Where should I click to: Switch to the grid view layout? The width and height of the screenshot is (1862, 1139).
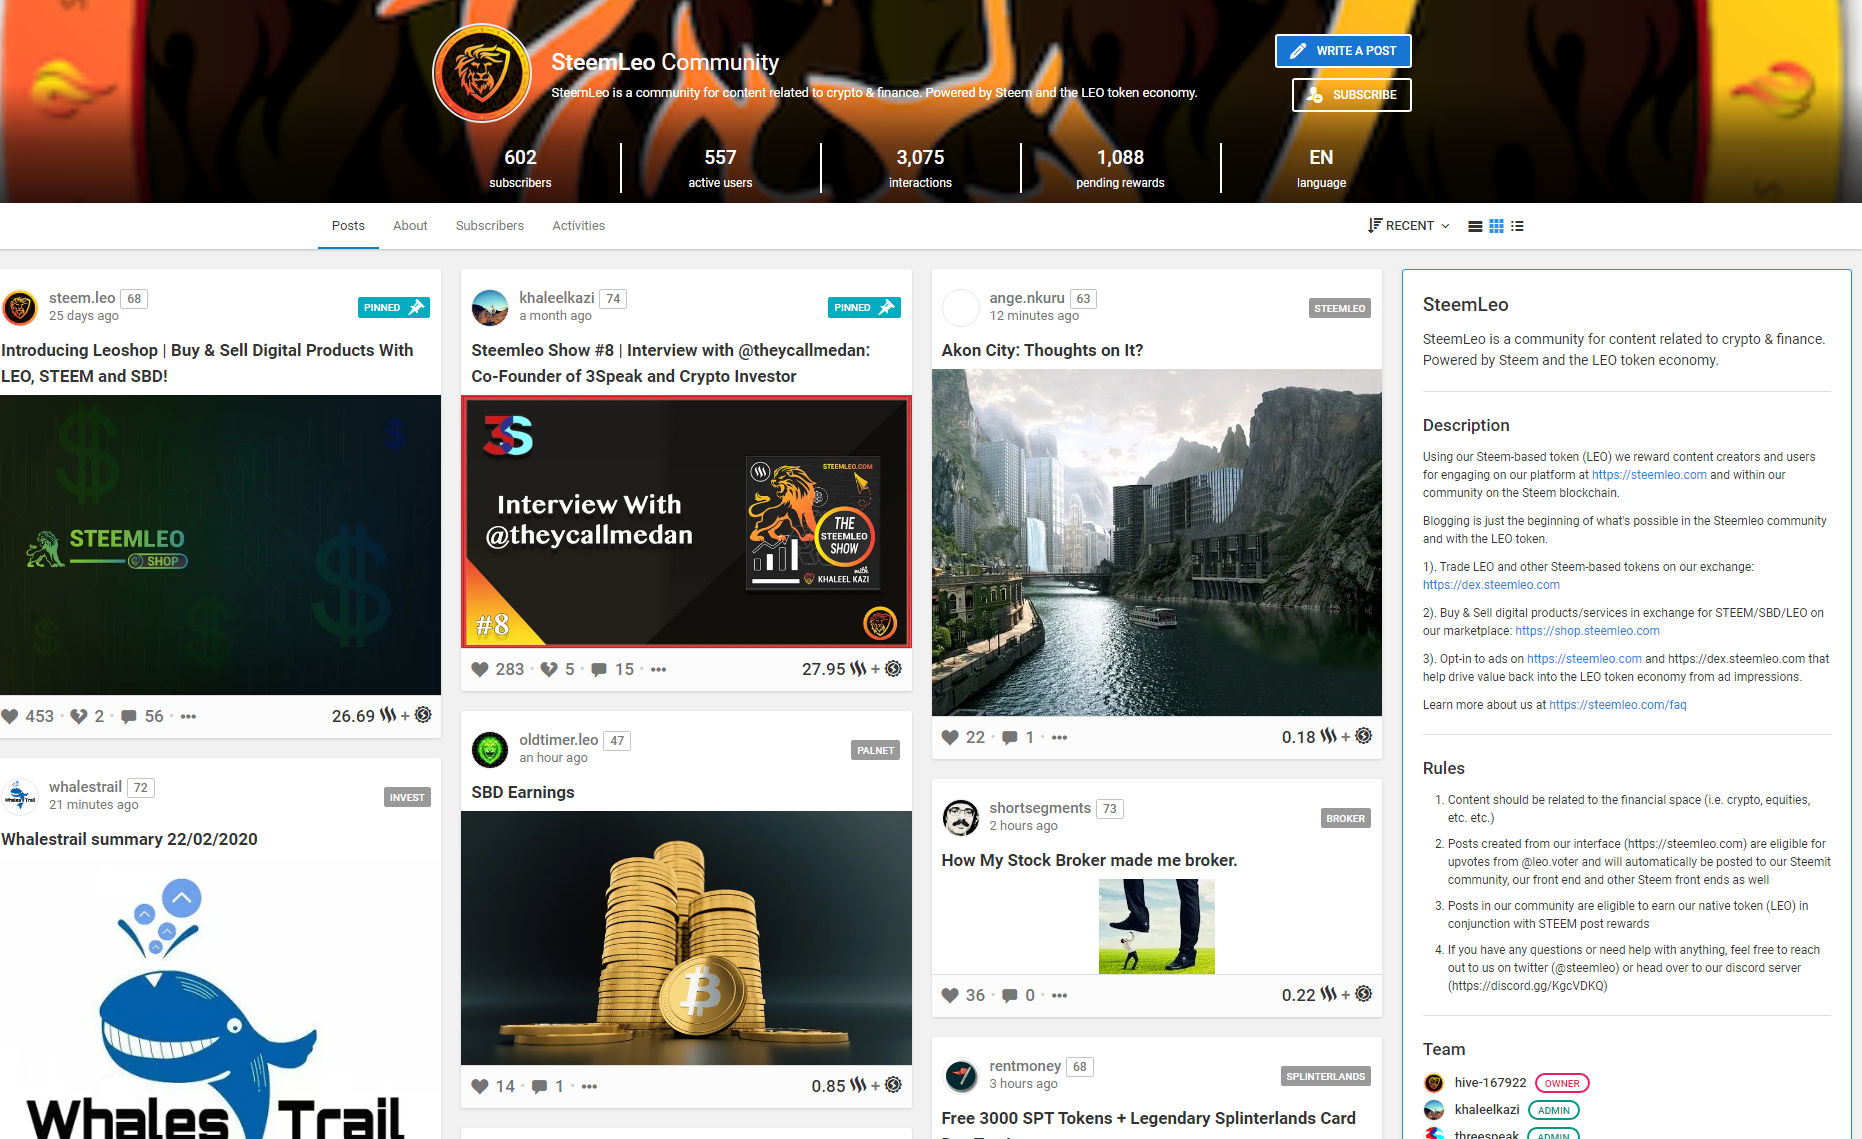(1496, 226)
